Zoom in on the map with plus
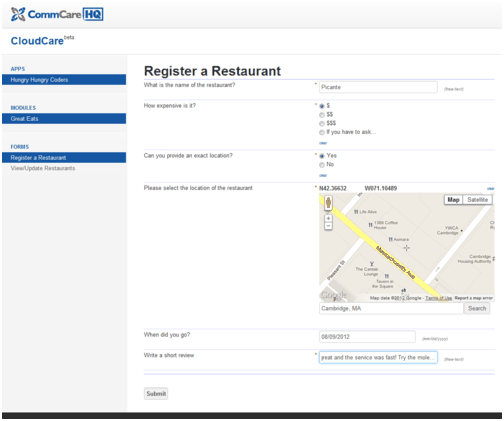This screenshot has width=504, height=421. (328, 218)
